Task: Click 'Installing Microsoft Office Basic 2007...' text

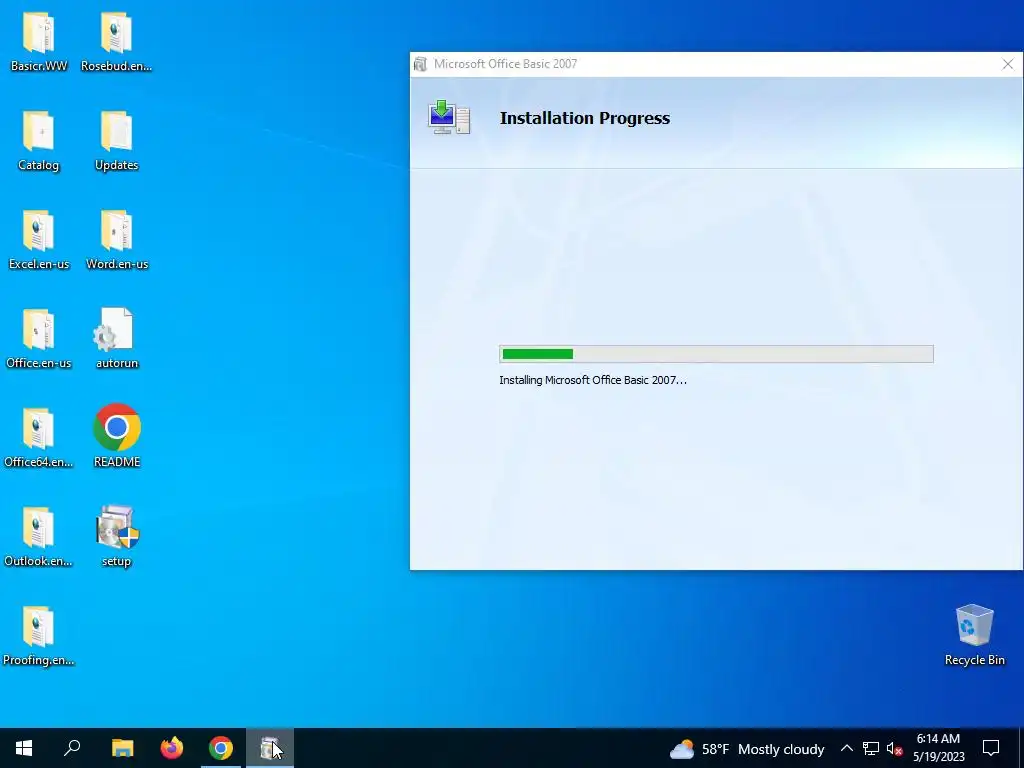Action: pyautogui.click(x=593, y=380)
